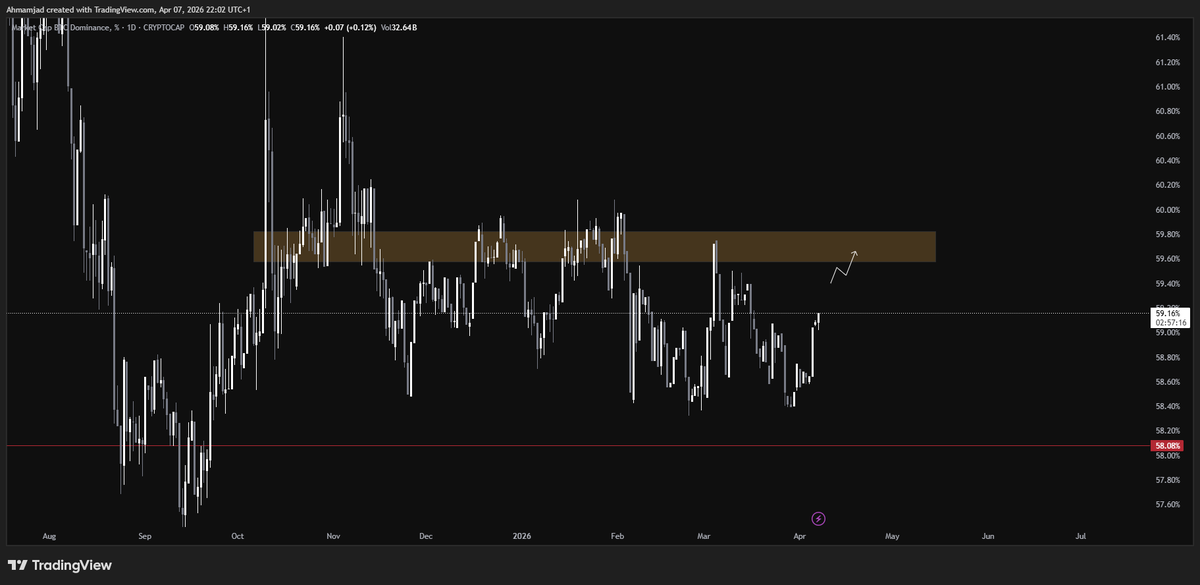Click the 60.00% level on price axis
1200x585 pixels.
(1167, 210)
